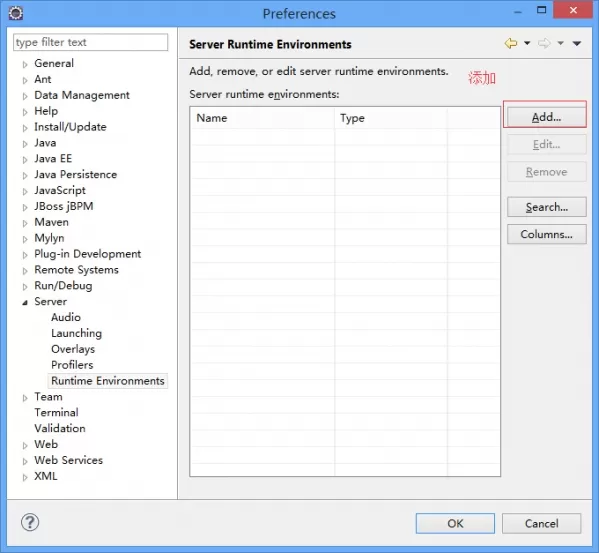Select the Profilers preference page
This screenshot has height=553, width=599.
pos(72,365)
